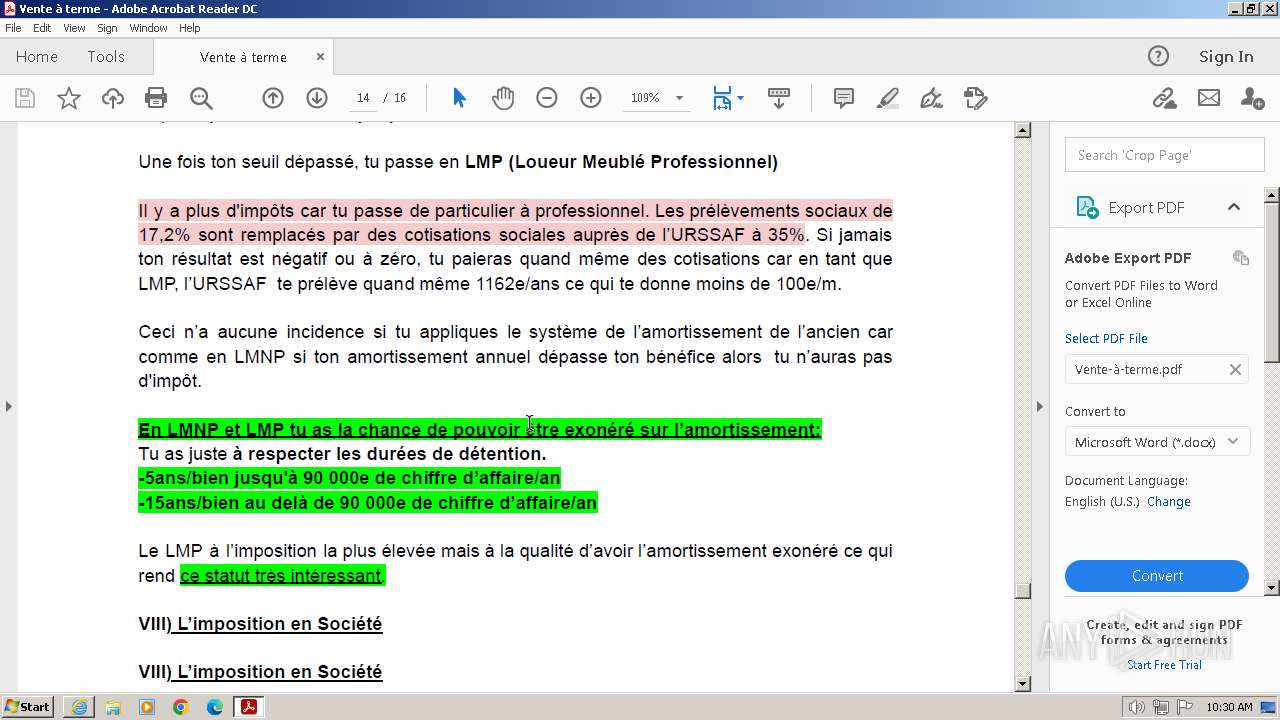Expand the left navigation pane arrow

[x=9, y=406]
